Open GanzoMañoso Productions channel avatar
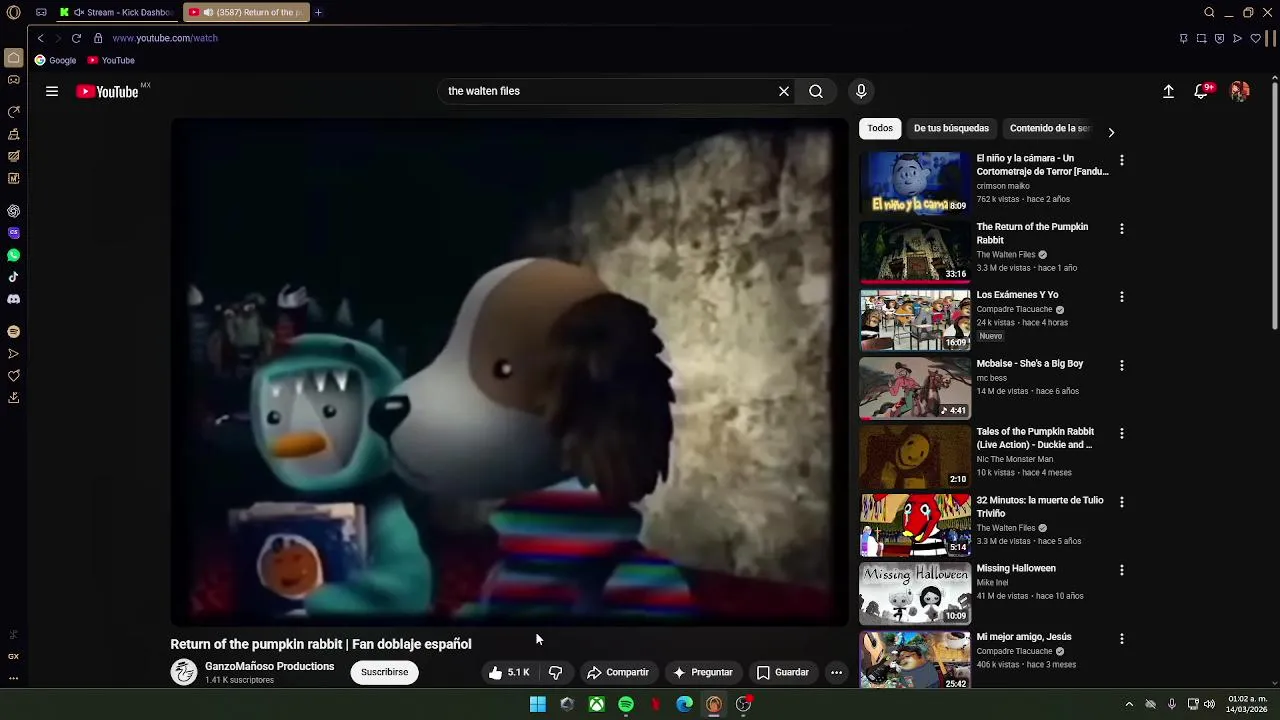This screenshot has width=1280, height=720. [x=184, y=672]
